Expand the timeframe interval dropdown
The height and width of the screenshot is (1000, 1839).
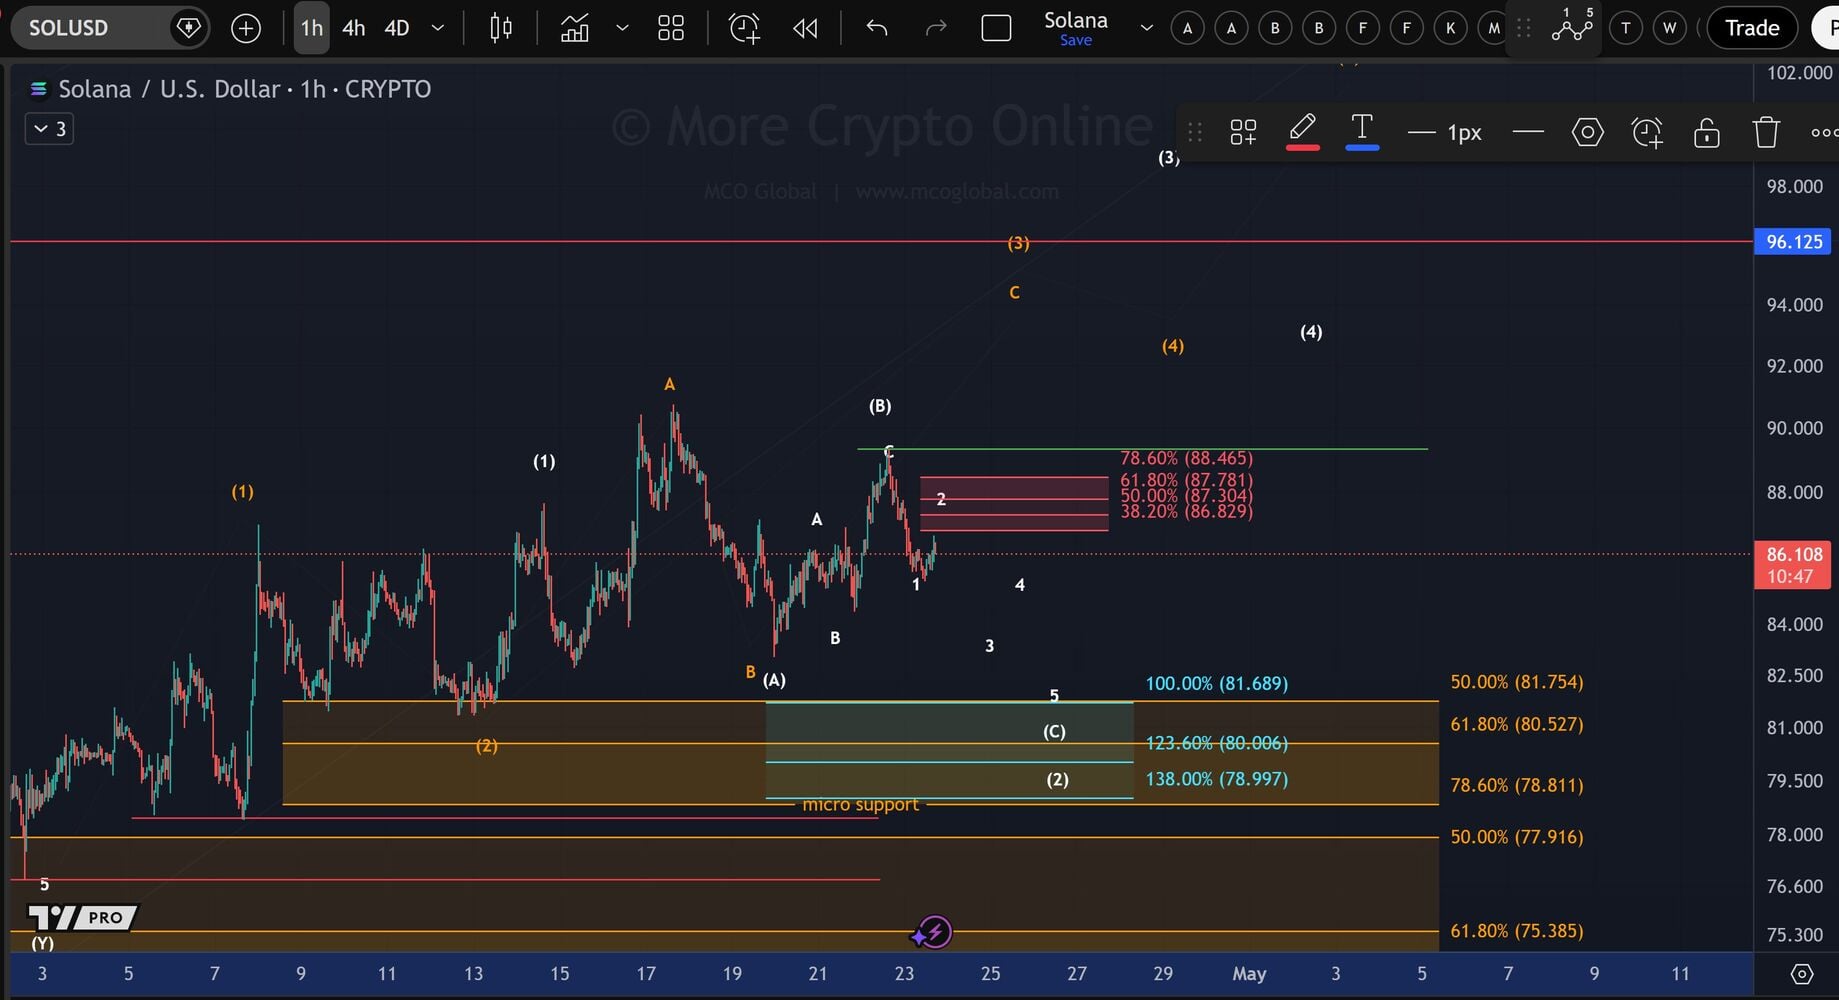[x=437, y=28]
